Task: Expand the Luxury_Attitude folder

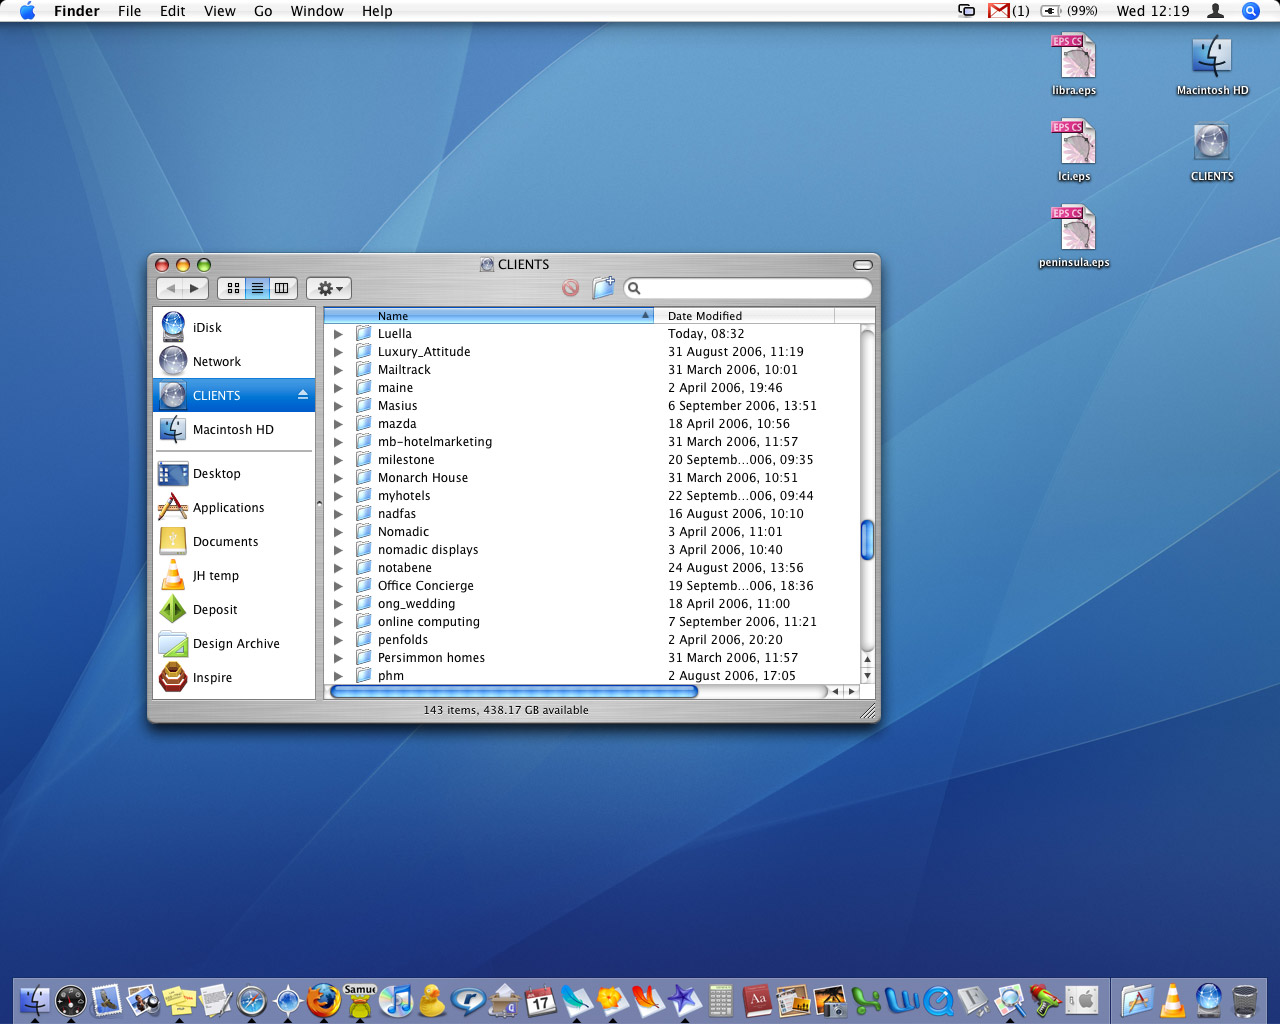Action: (x=338, y=352)
